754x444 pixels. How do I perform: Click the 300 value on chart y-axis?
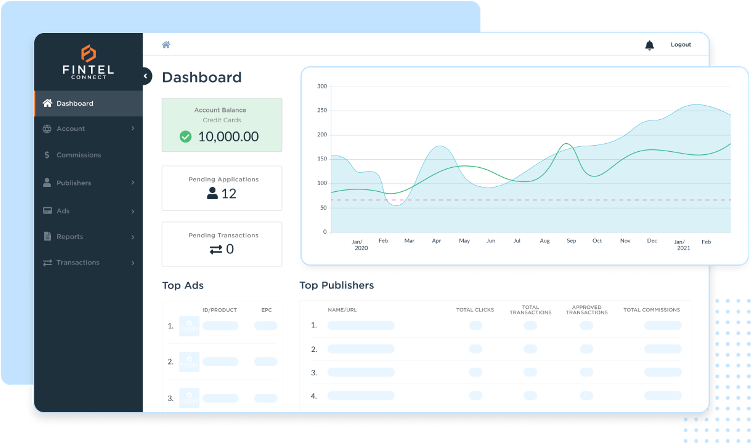pyautogui.click(x=322, y=86)
